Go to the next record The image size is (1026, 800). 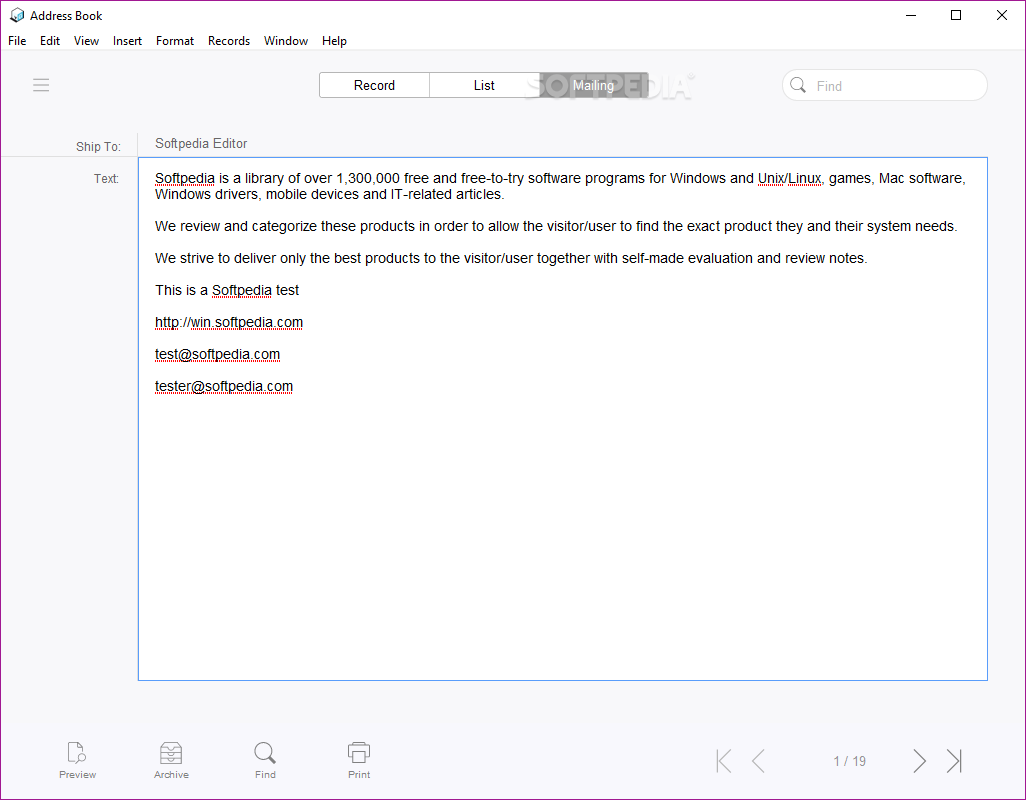[919, 761]
